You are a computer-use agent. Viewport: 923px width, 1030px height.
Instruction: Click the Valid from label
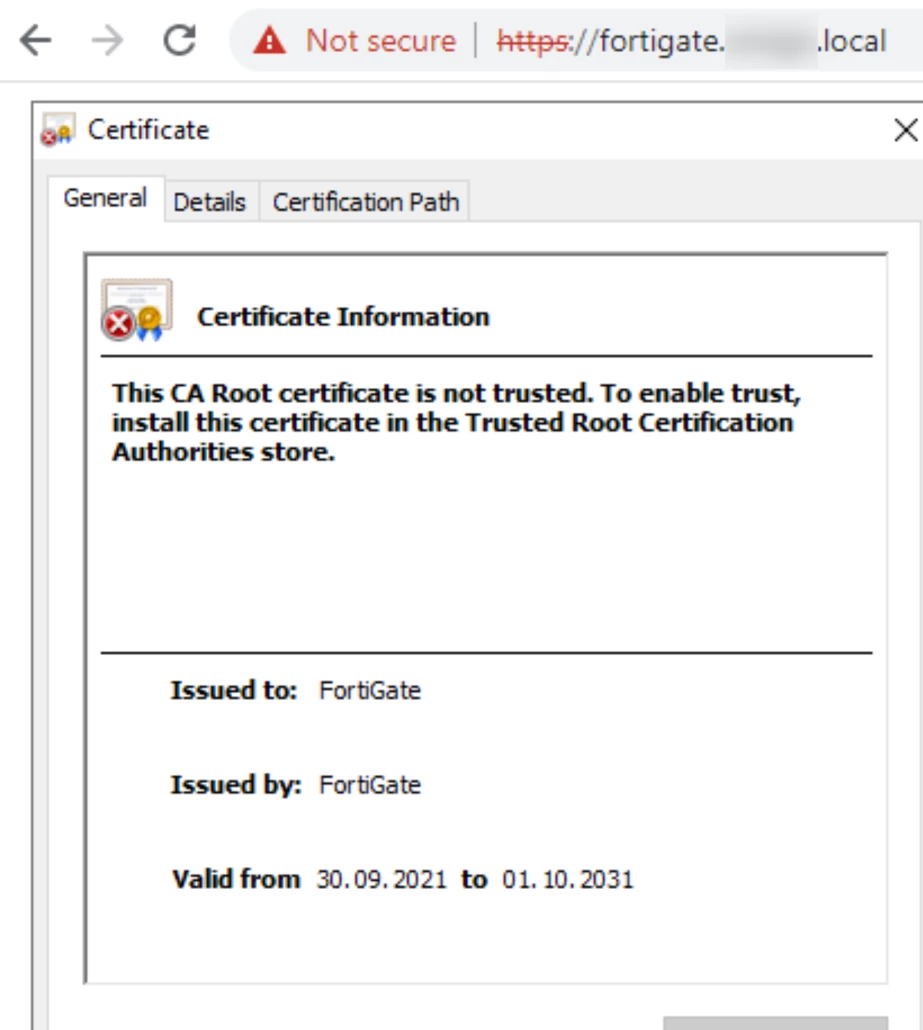[236, 879]
